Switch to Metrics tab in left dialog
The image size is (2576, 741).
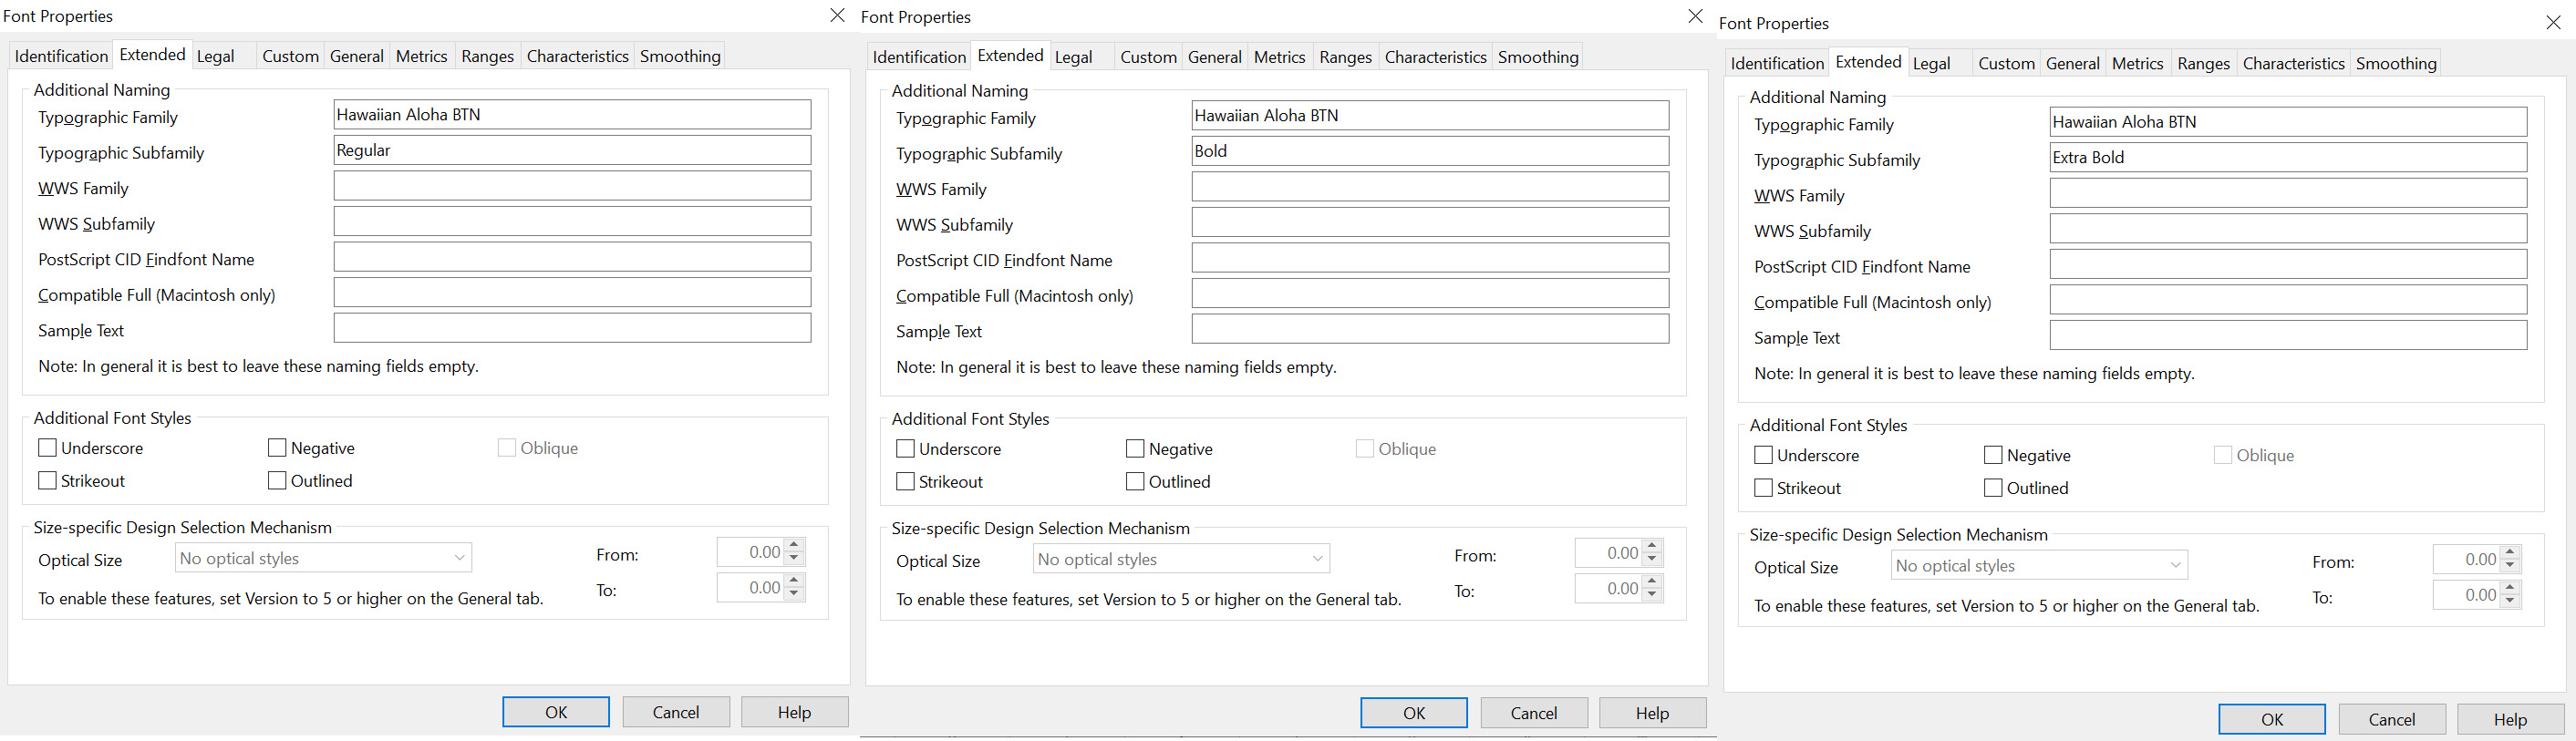421,57
